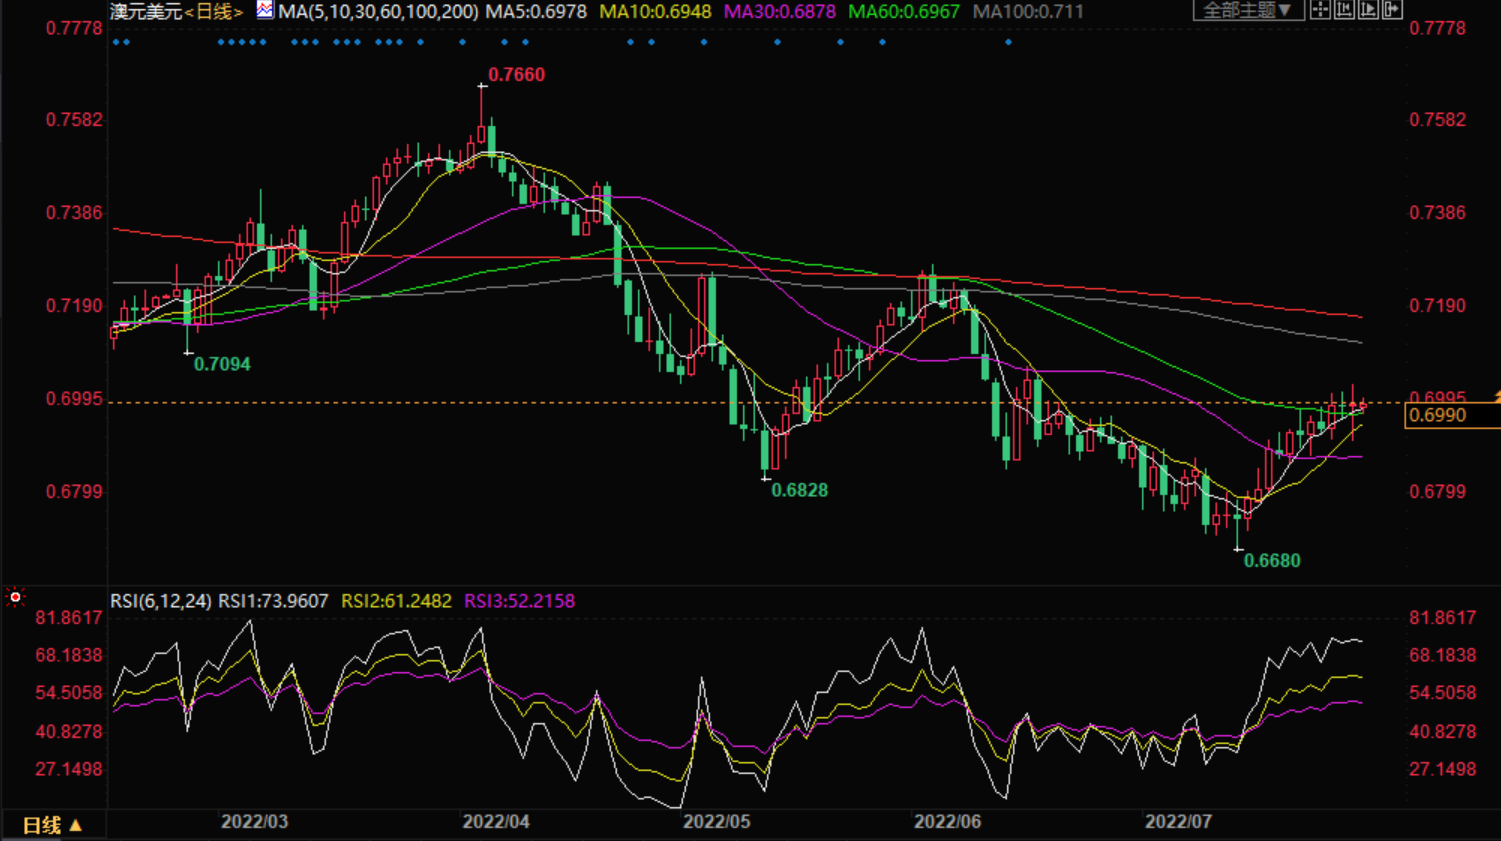Click 81.8617 on the left RSI axis
Image resolution: width=1501 pixels, height=841 pixels.
69,618
